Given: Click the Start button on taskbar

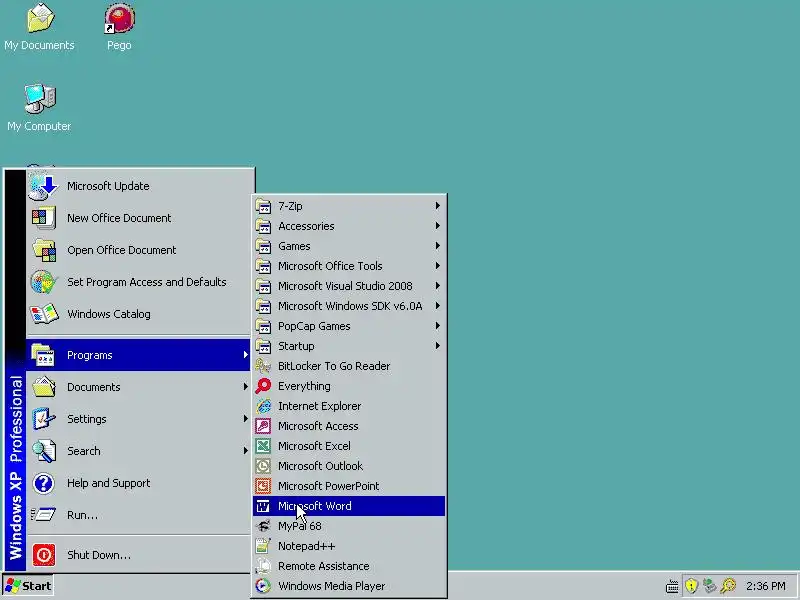Looking at the screenshot, I should pyautogui.click(x=28, y=586).
